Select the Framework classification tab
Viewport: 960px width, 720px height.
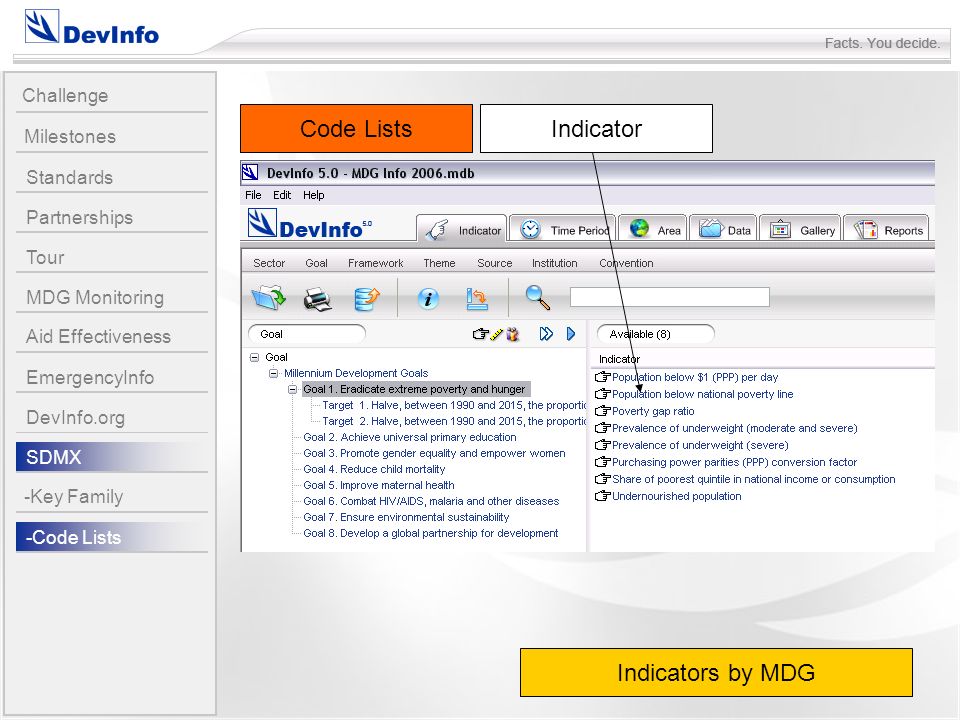coord(375,263)
